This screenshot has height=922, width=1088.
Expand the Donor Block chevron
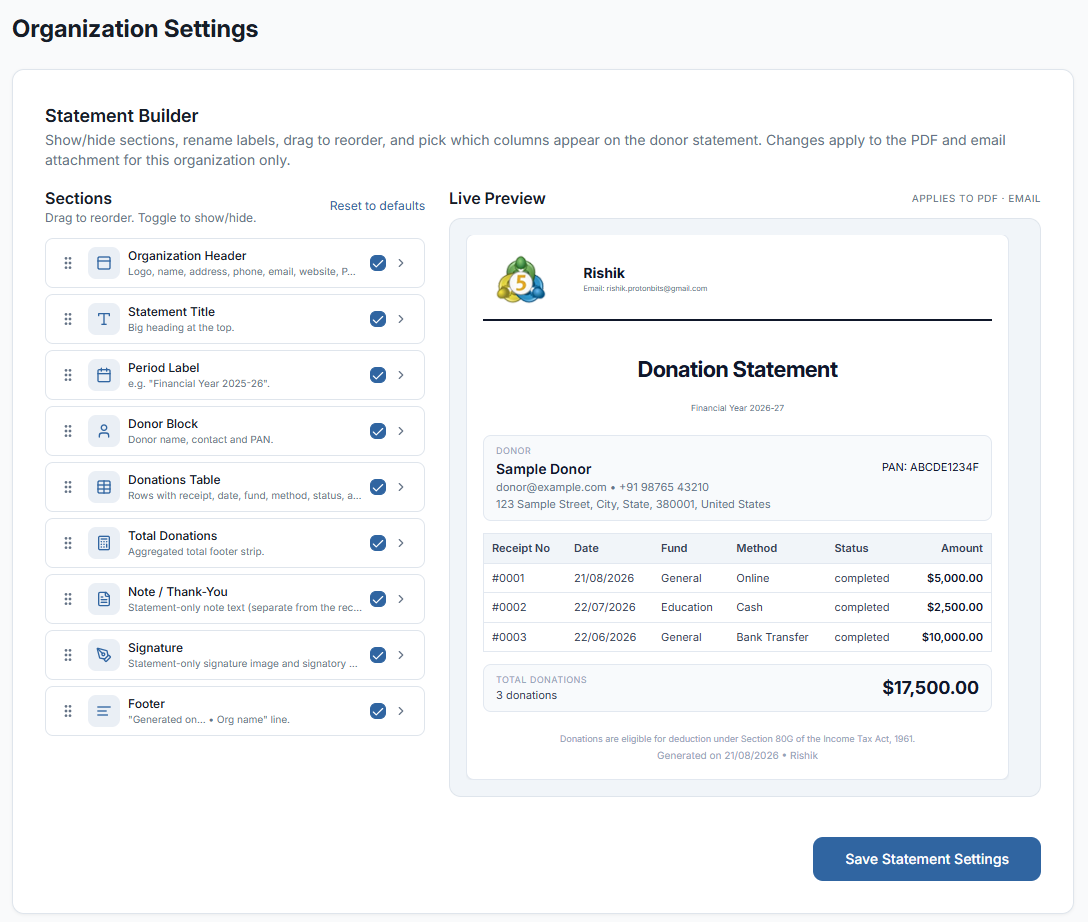point(401,431)
